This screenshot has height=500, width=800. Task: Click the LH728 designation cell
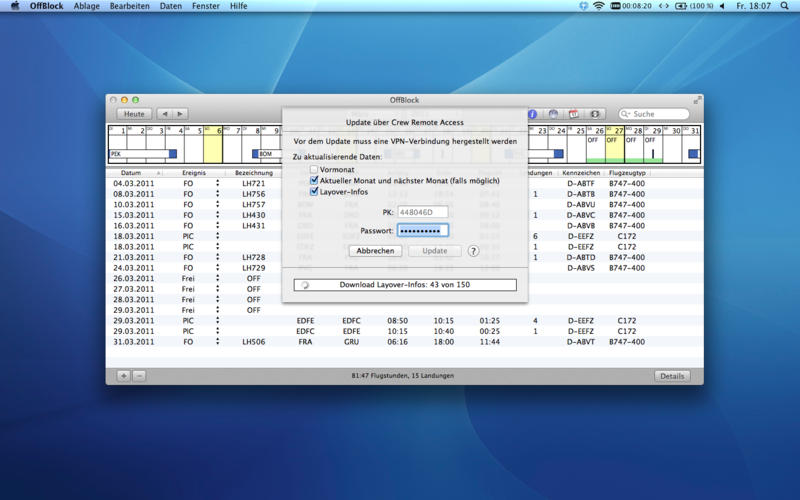[254, 257]
